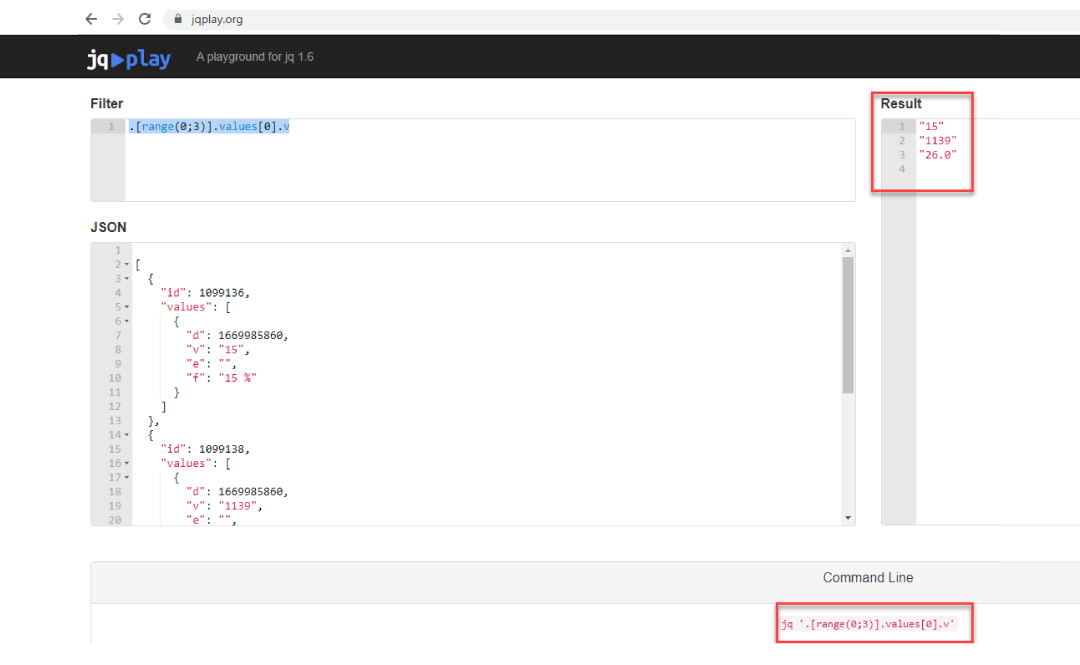This screenshot has height=665, width=1080.
Task: Collapse the root array at line 2
Action: point(127,264)
